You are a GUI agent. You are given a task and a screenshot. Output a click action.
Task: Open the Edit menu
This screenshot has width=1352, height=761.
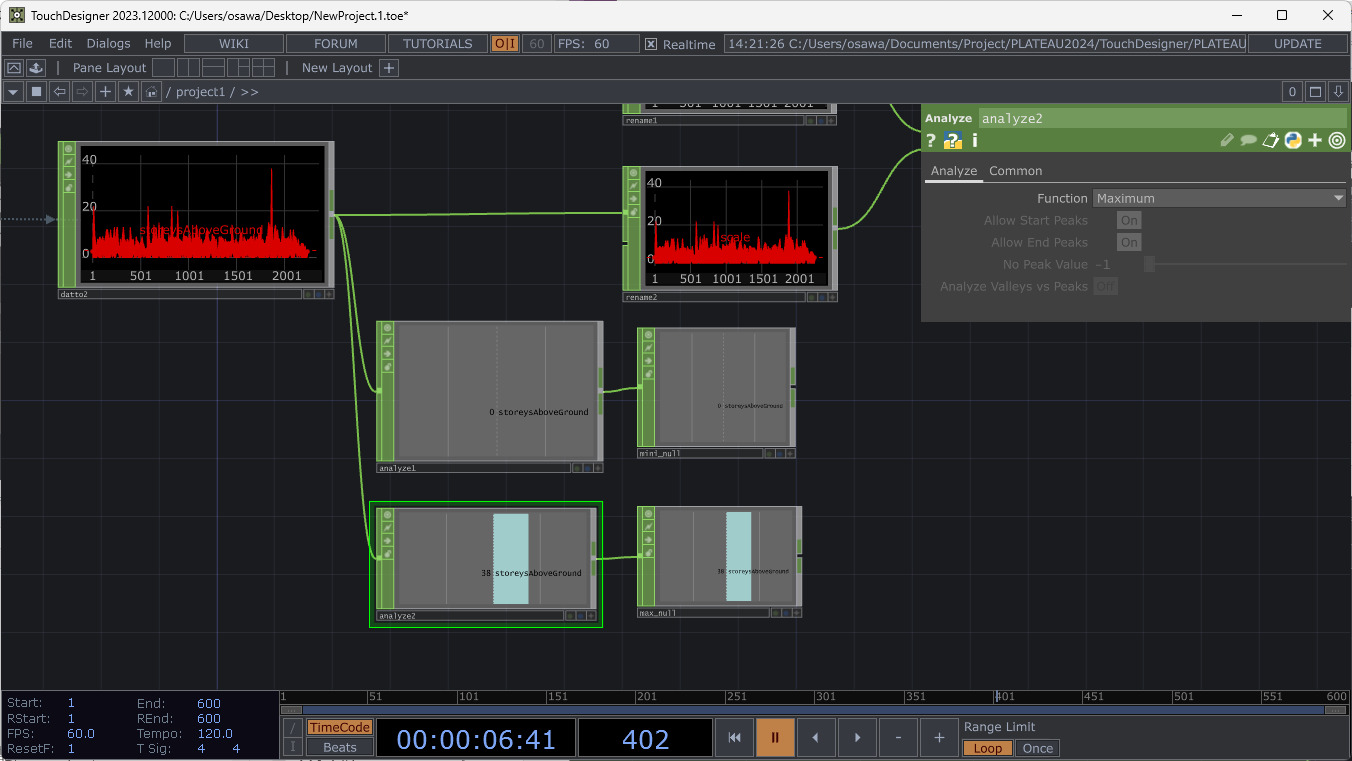coord(60,44)
